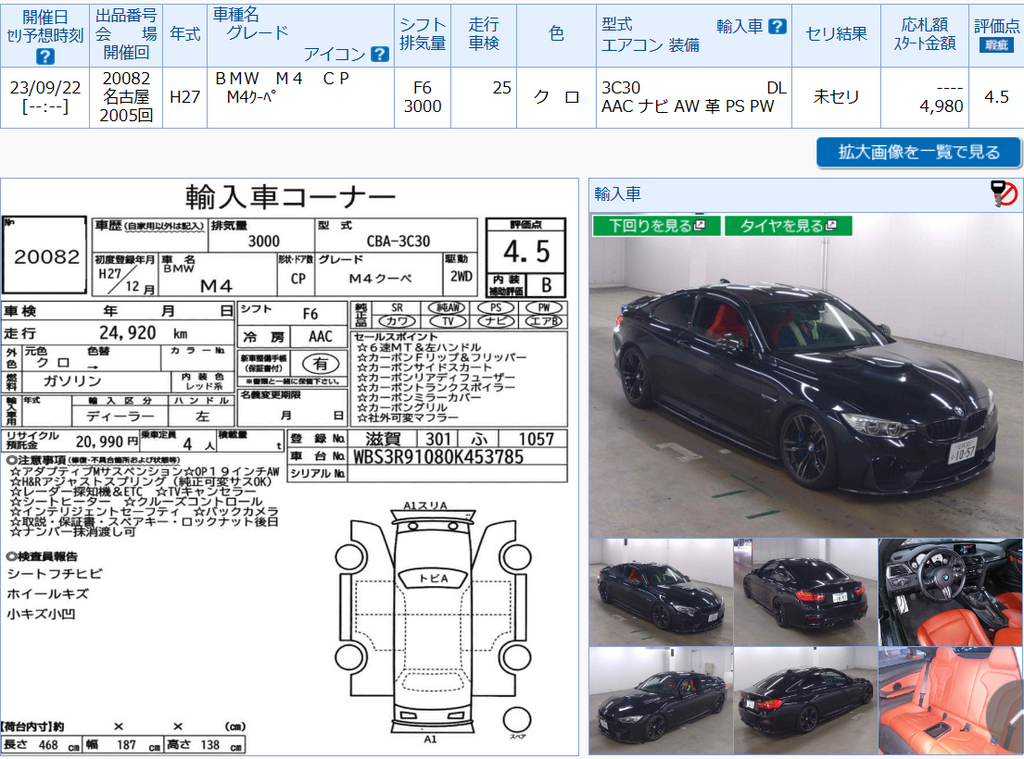
Task: Click セリ結果 column header
Action: [836, 34]
